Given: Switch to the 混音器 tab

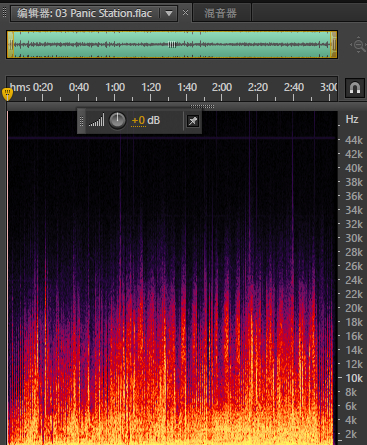Looking at the screenshot, I should click(221, 13).
